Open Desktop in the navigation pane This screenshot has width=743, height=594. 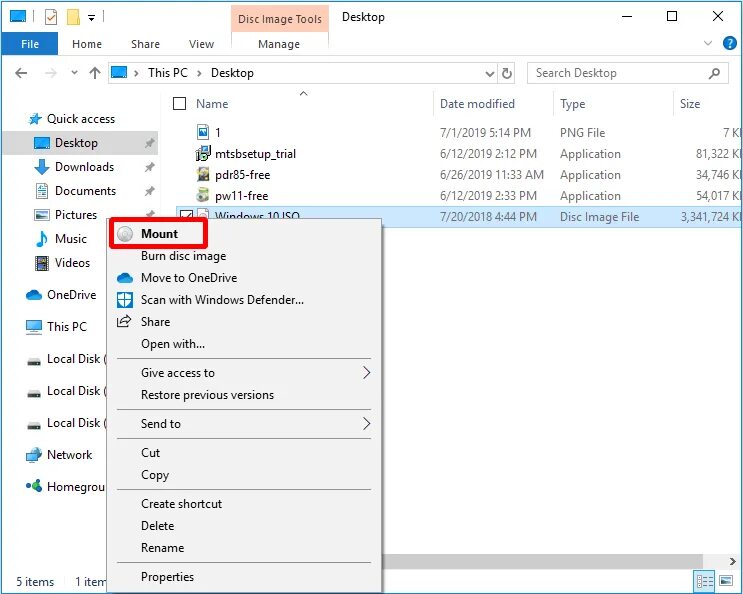point(76,143)
